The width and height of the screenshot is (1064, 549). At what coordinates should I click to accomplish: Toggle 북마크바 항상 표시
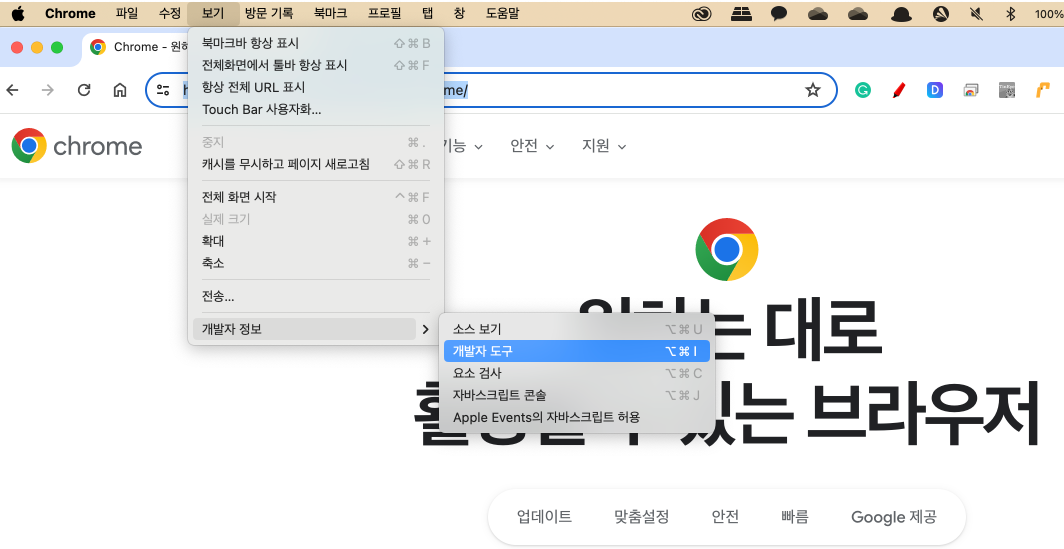316,43
